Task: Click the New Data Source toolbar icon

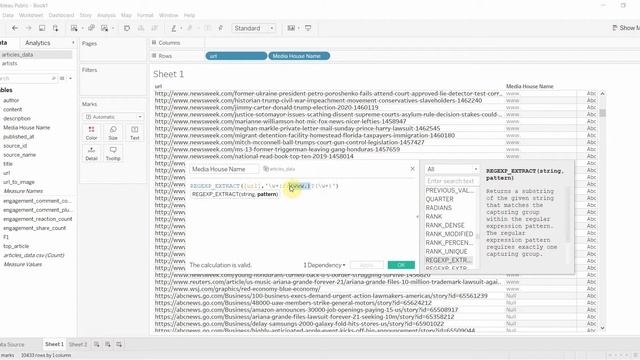Action: coord(56,28)
